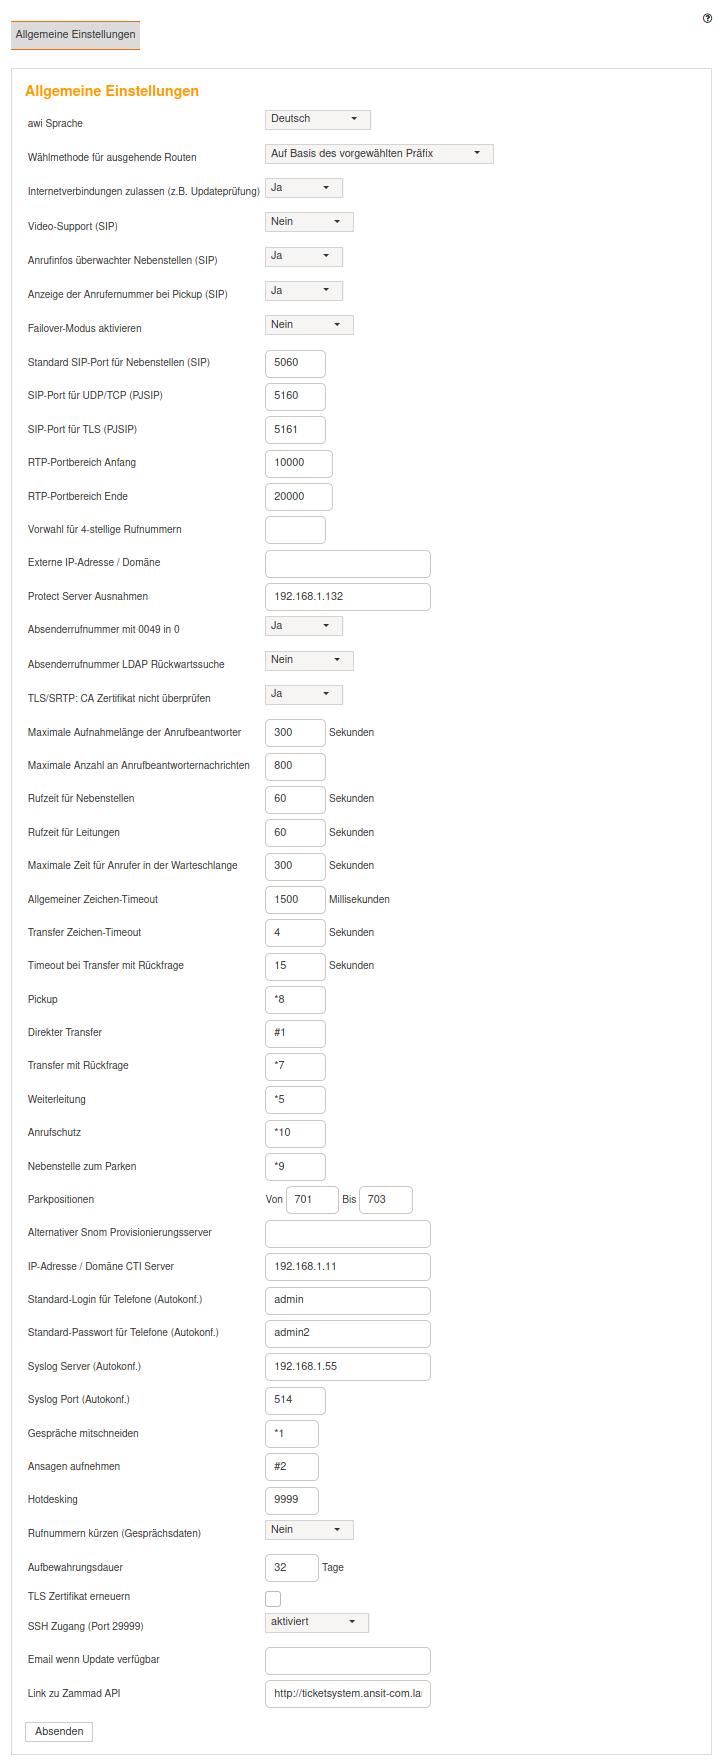
Task: Focus the Hotdesking code field
Action: point(291,1500)
